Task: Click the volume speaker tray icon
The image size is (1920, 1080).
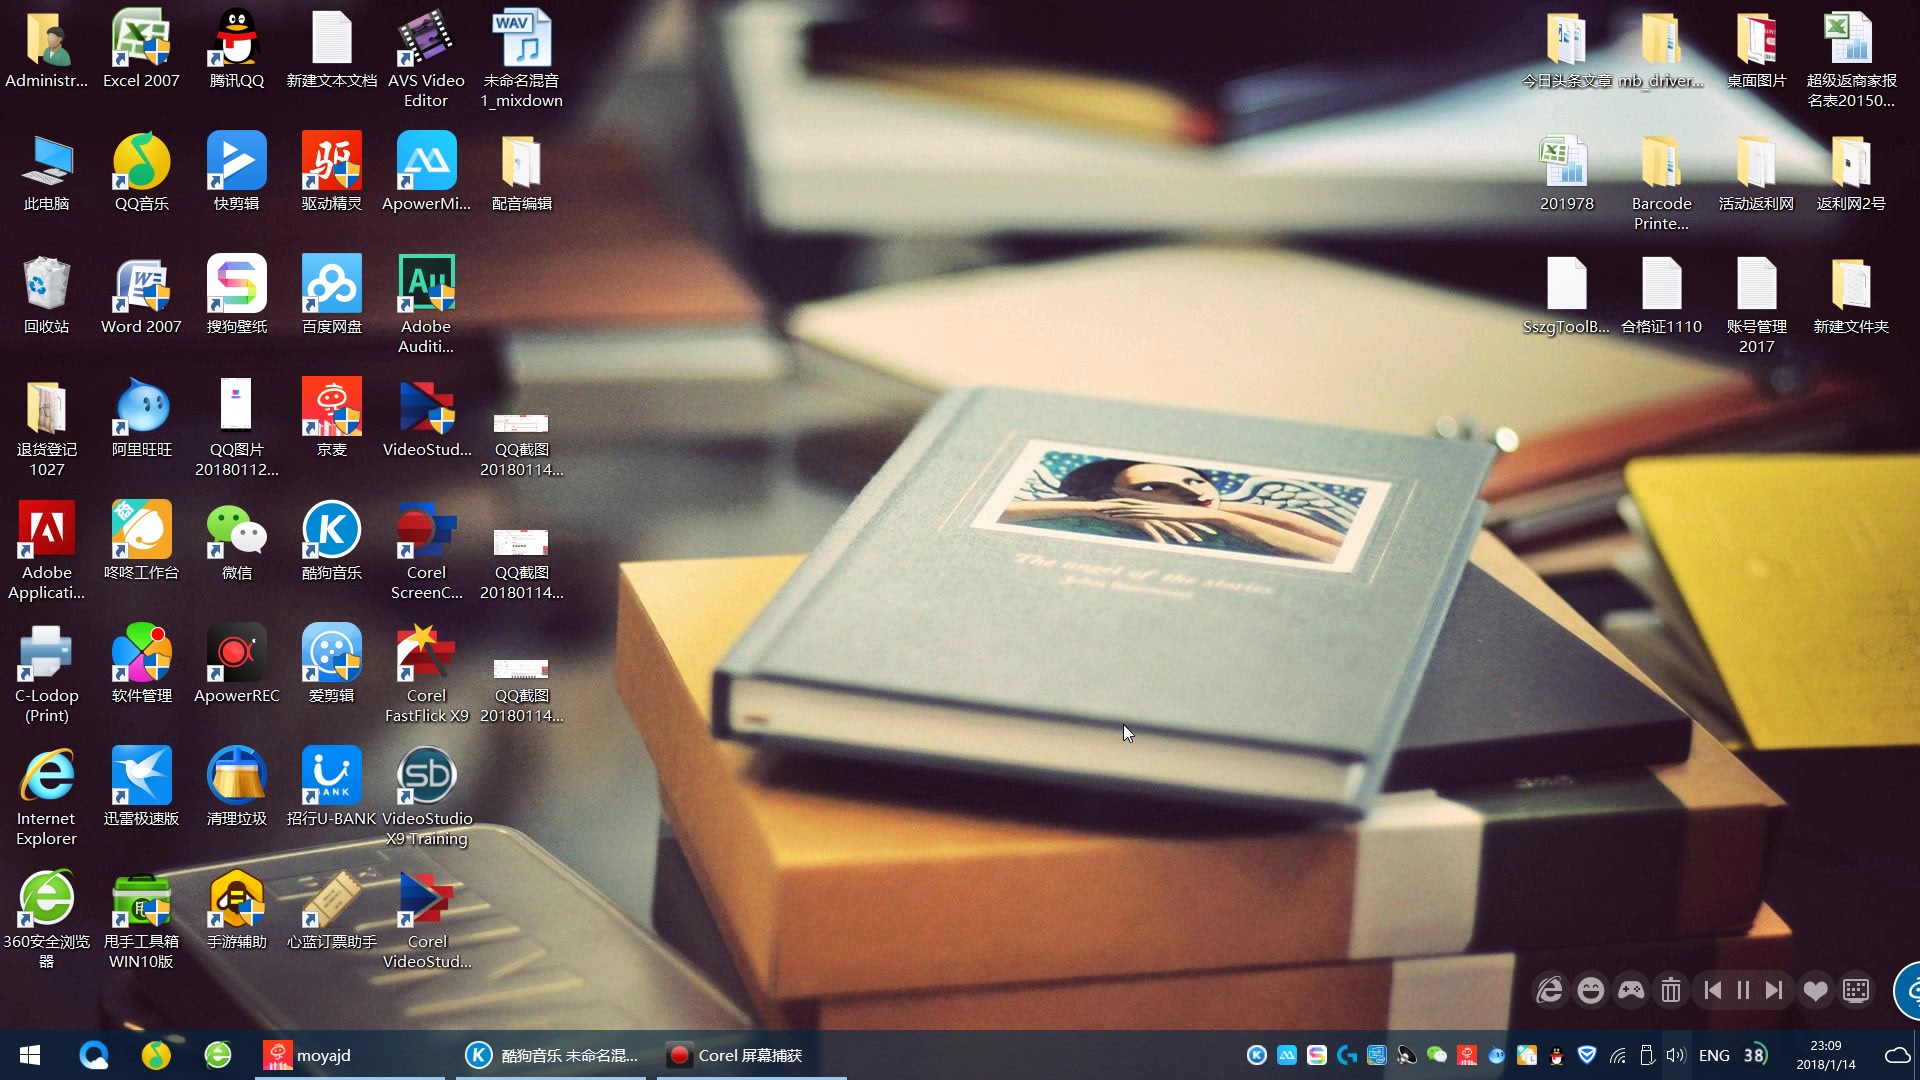Action: click(1676, 1055)
